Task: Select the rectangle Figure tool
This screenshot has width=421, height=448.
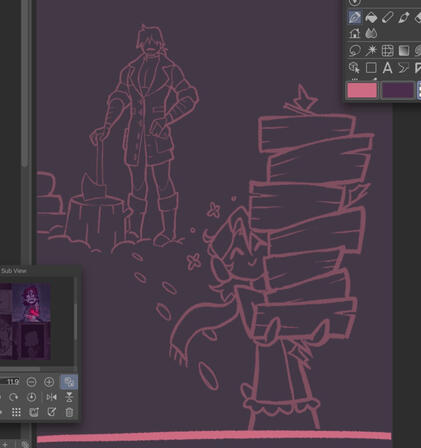Action: [371, 68]
